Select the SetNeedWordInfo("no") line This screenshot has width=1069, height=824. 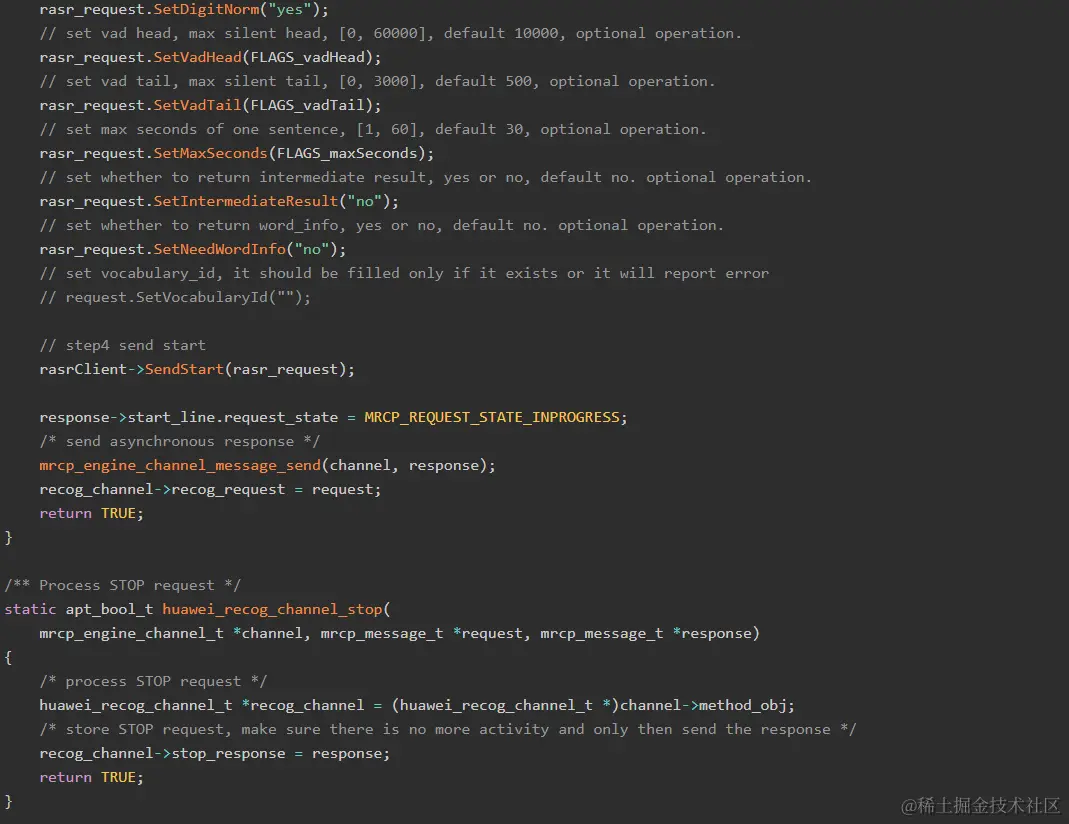point(192,250)
